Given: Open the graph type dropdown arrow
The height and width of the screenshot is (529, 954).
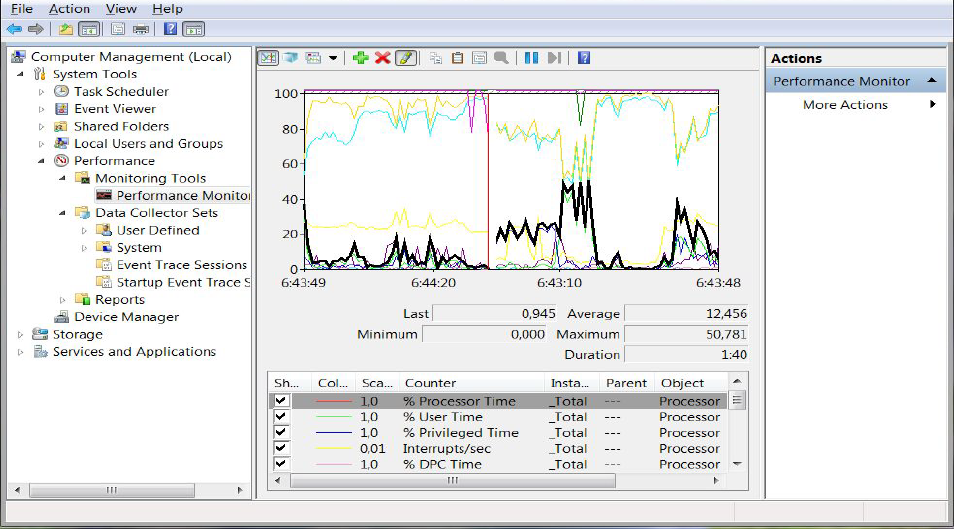Looking at the screenshot, I should pyautogui.click(x=333, y=58).
